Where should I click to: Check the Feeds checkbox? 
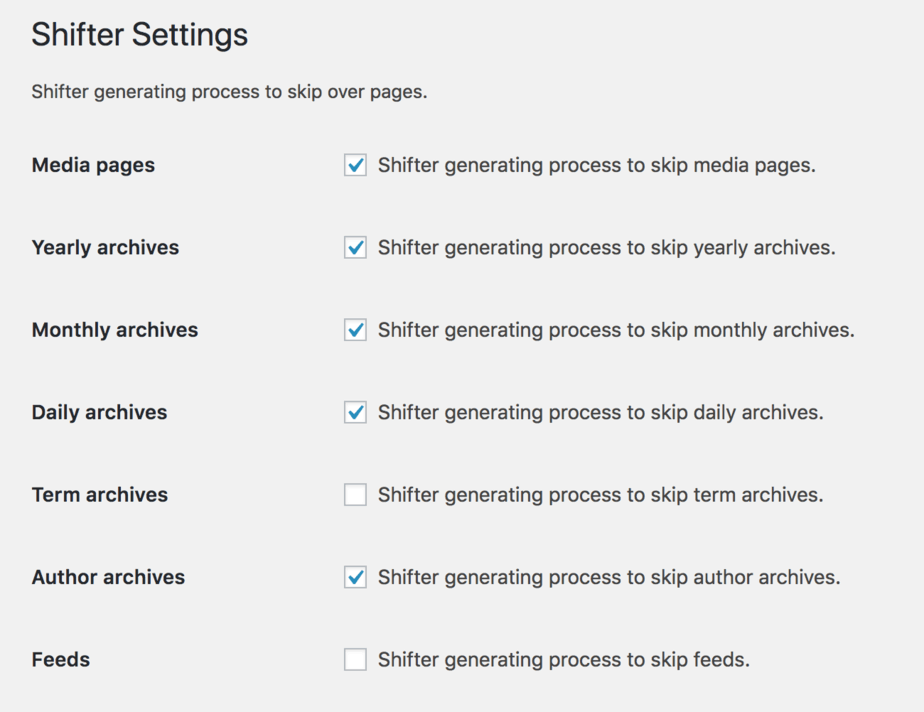tap(355, 660)
